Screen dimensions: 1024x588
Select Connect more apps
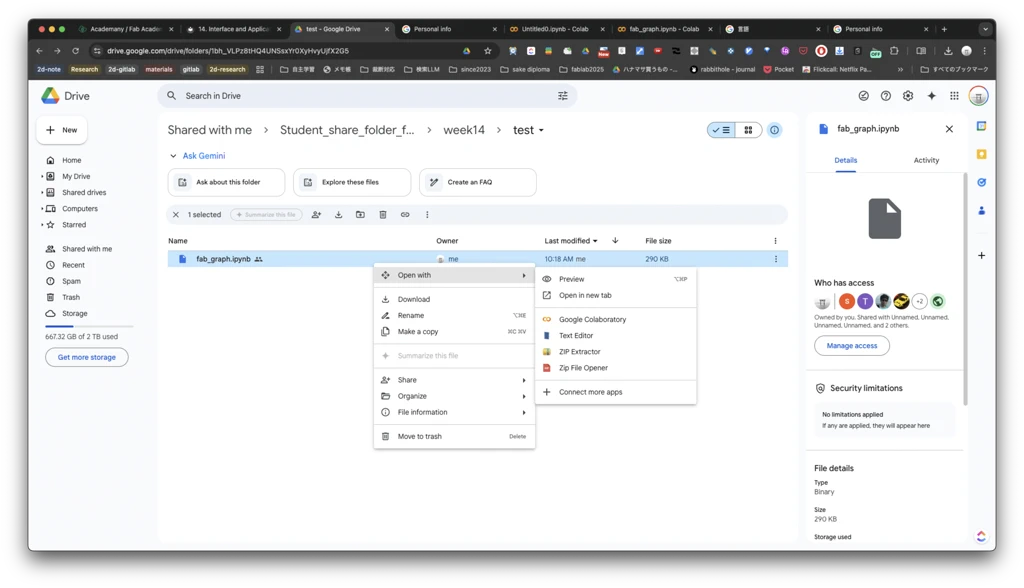(616, 392)
